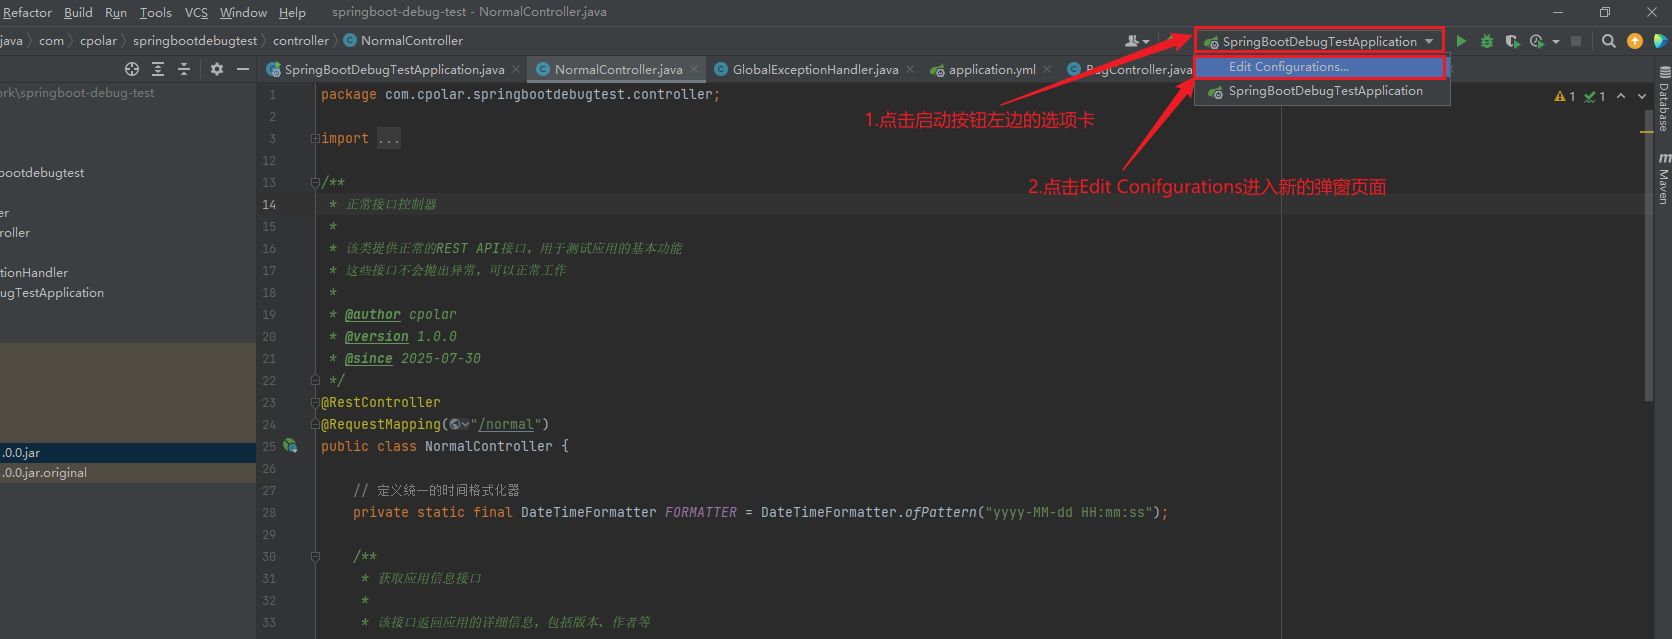1672x639 pixels.
Task: Expand all items in the project panel
Action: coord(158,69)
